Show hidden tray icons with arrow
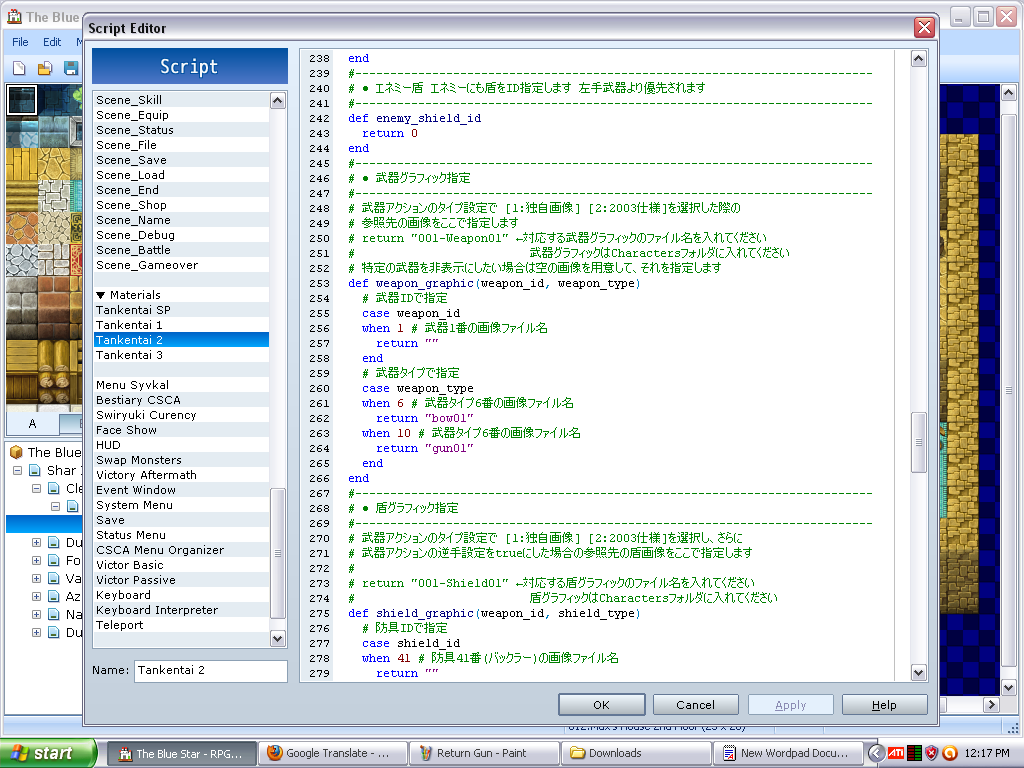1024x768 pixels. pyautogui.click(x=876, y=753)
